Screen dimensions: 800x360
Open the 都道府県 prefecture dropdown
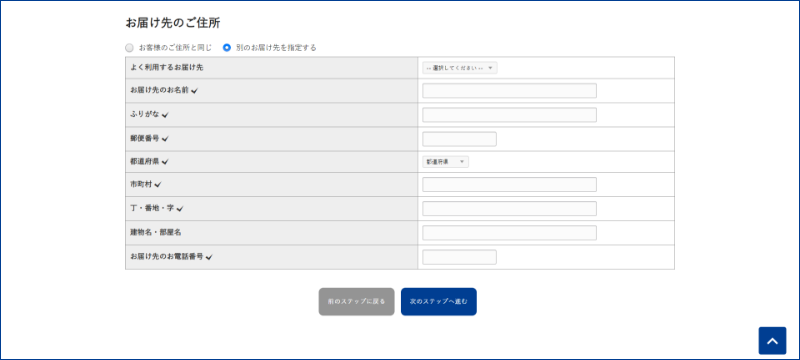point(445,162)
